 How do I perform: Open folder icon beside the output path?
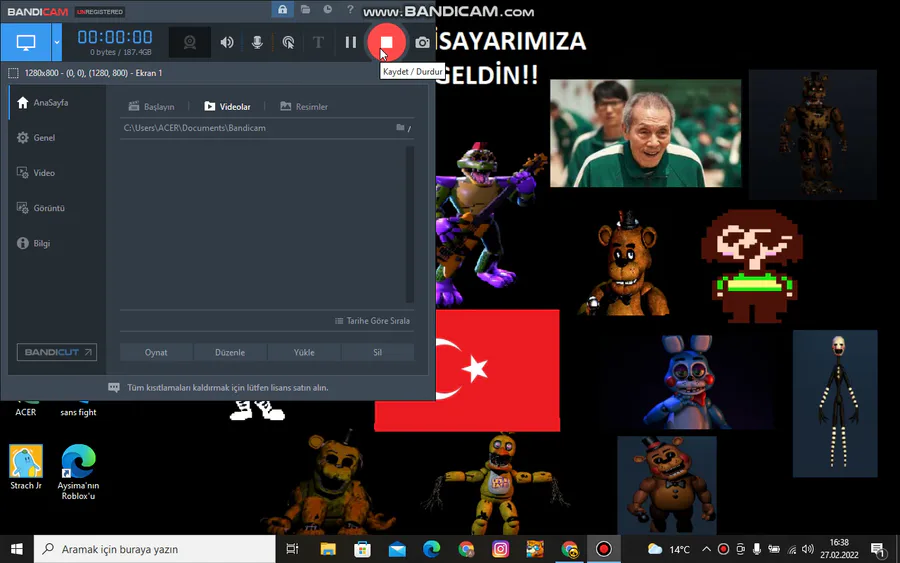[400, 127]
